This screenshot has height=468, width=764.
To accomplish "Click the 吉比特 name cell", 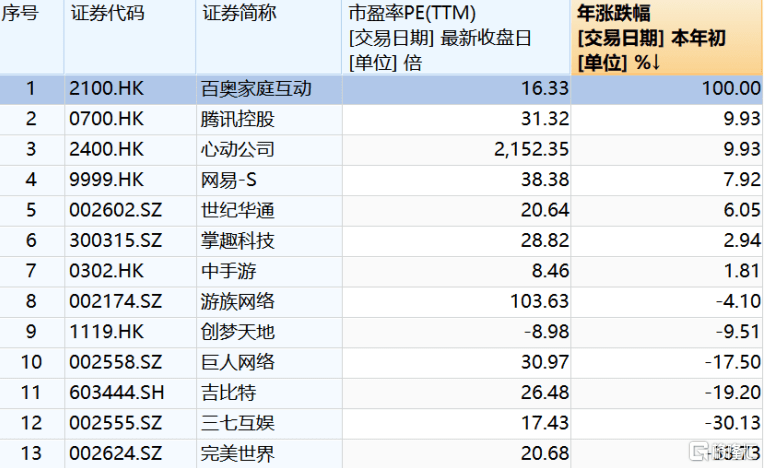I will tap(229, 393).
